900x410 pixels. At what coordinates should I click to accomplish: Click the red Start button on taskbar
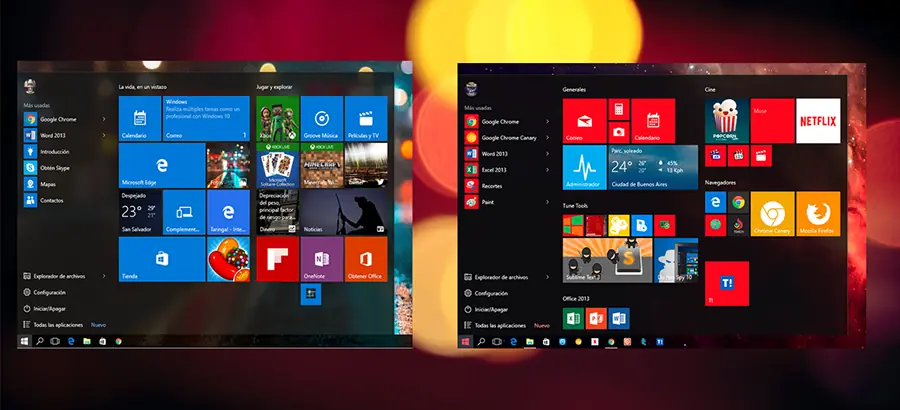pyautogui.click(x=465, y=342)
